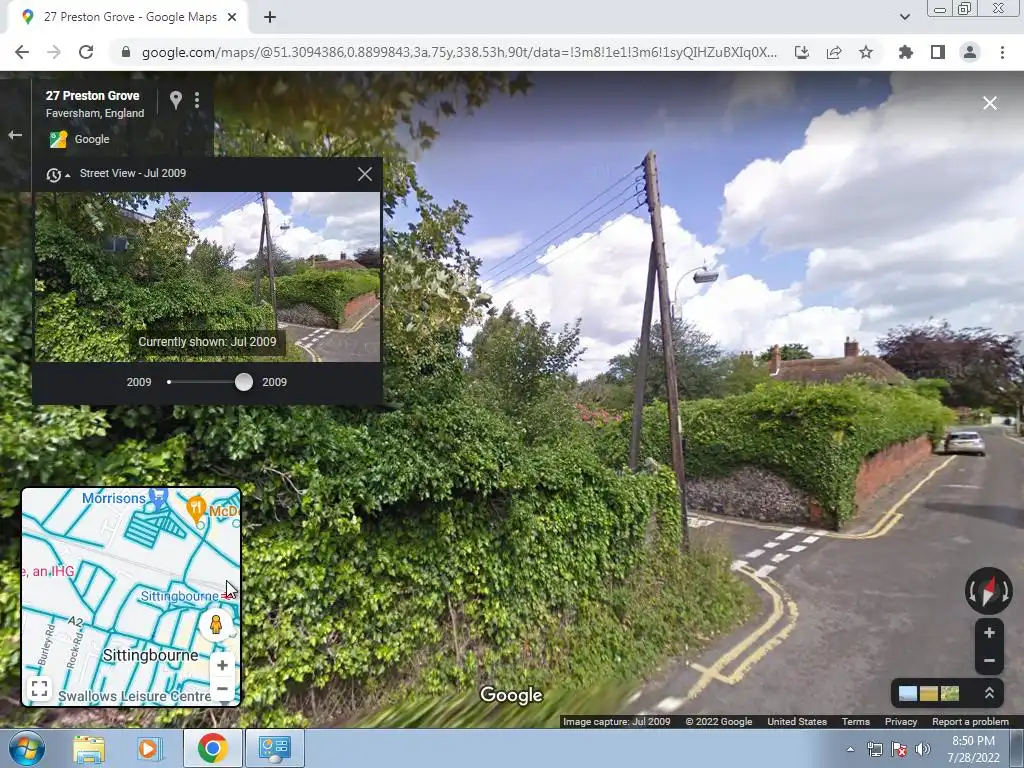Collapse the Street View time-travel clock dropdown

(x=57, y=175)
